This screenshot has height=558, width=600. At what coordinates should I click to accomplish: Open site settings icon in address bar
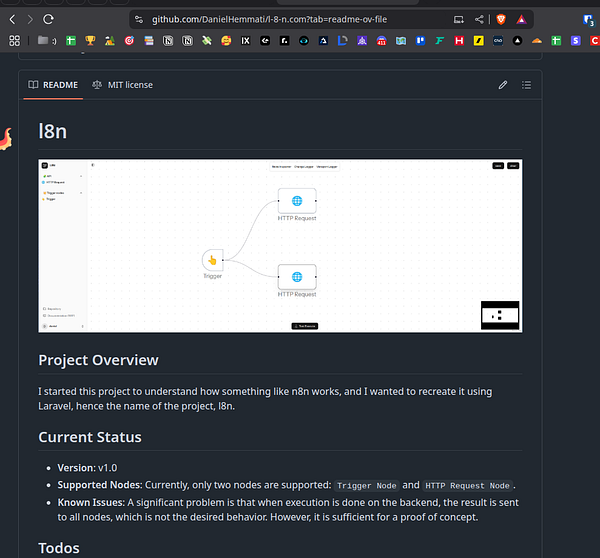click(139, 20)
